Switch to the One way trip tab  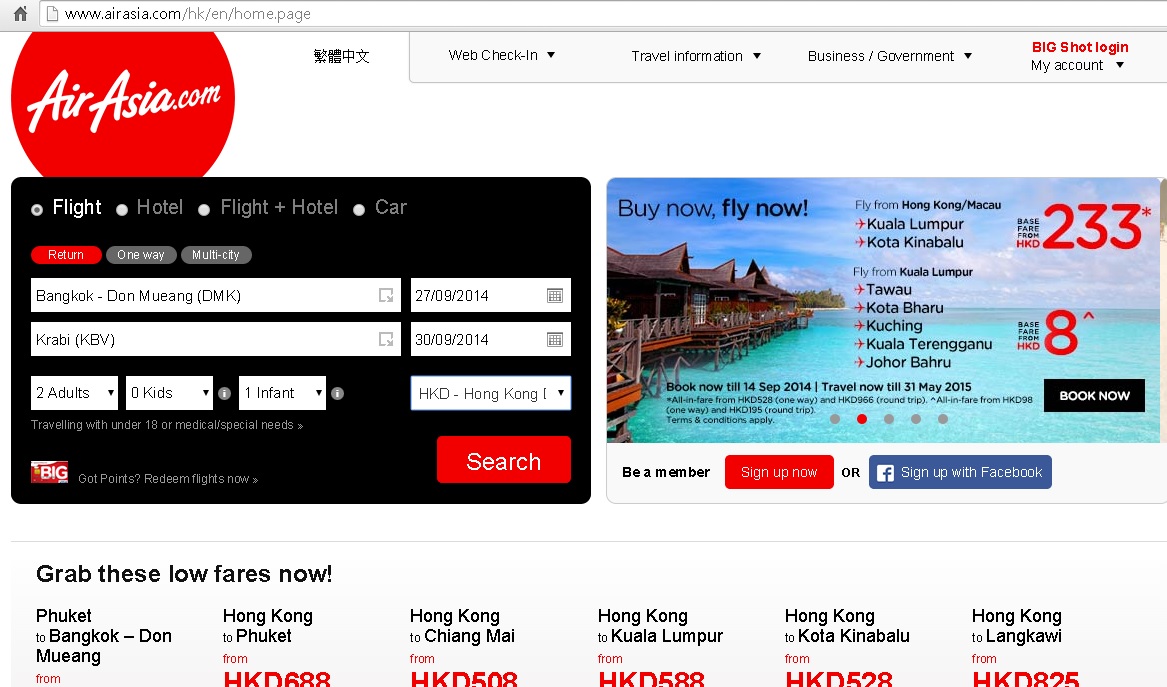(141, 255)
